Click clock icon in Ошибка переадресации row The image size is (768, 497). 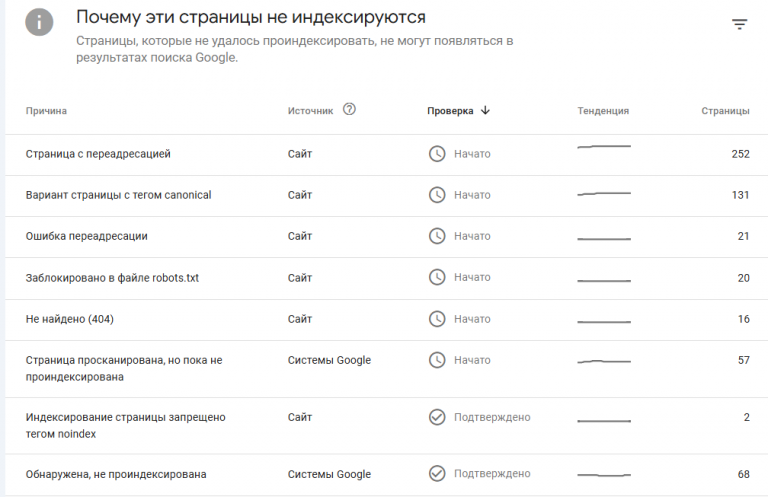(437, 236)
